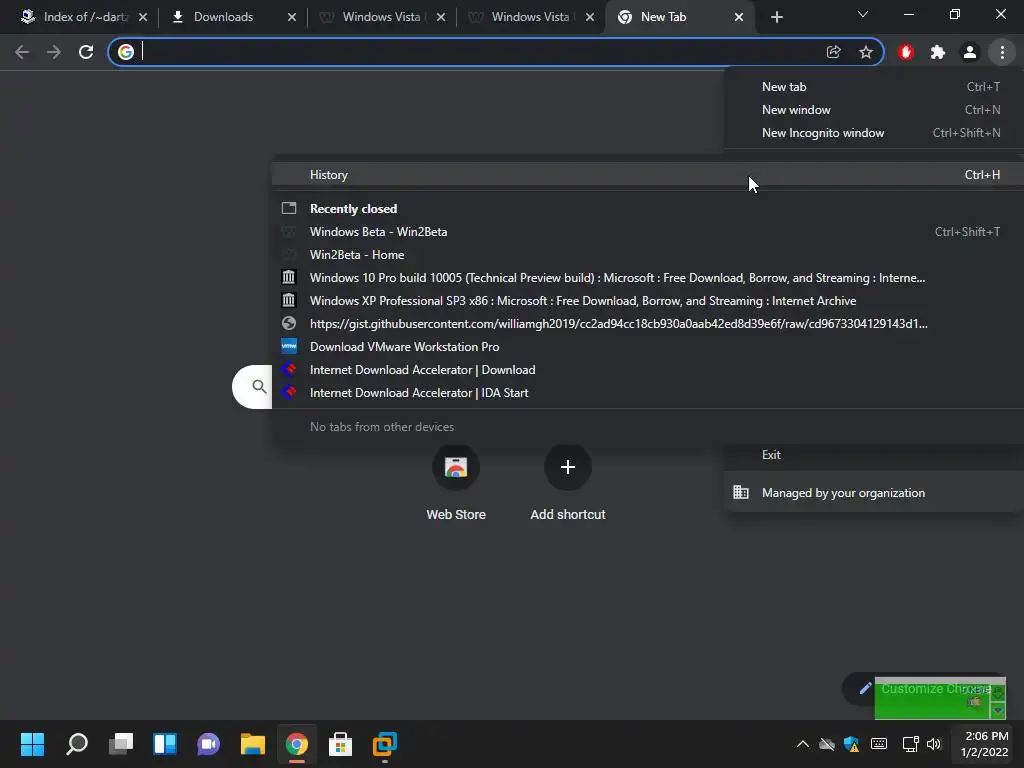This screenshot has width=1024, height=768.
Task: Click the OneDrive cloud tray icon
Action: click(827, 744)
